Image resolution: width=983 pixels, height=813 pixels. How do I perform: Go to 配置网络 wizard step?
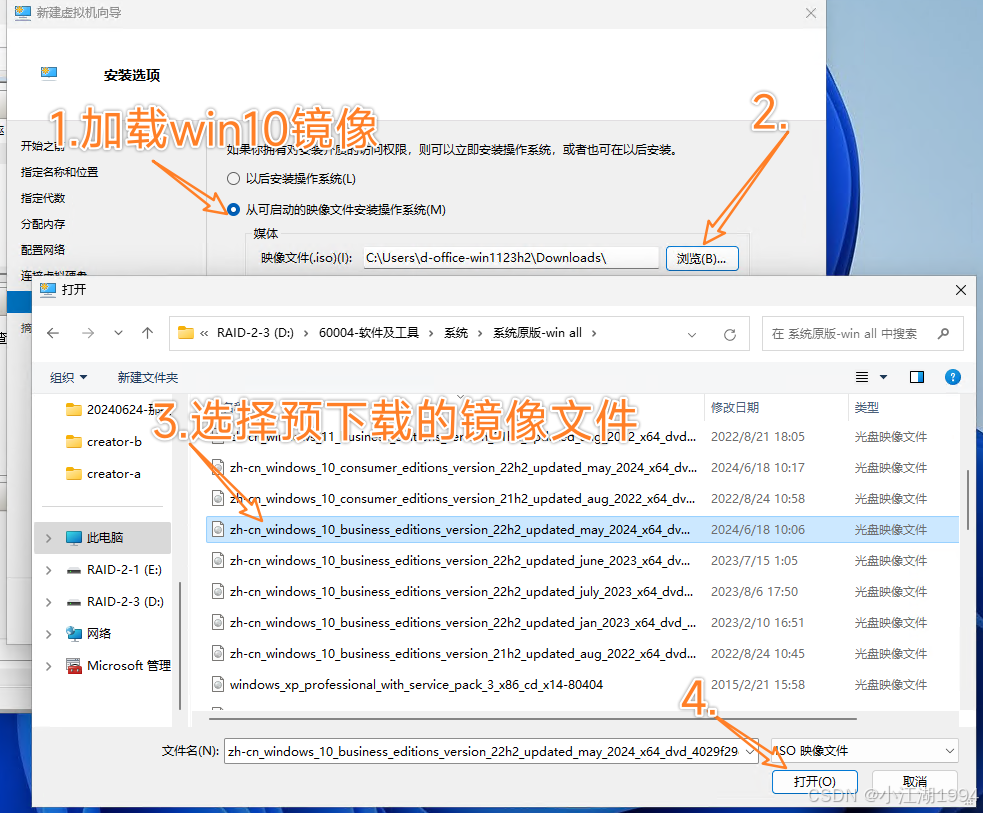tap(43, 249)
